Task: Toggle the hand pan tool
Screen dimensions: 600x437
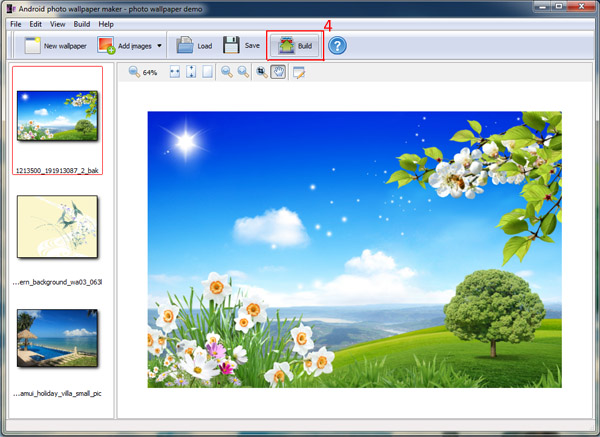Action: pos(278,73)
